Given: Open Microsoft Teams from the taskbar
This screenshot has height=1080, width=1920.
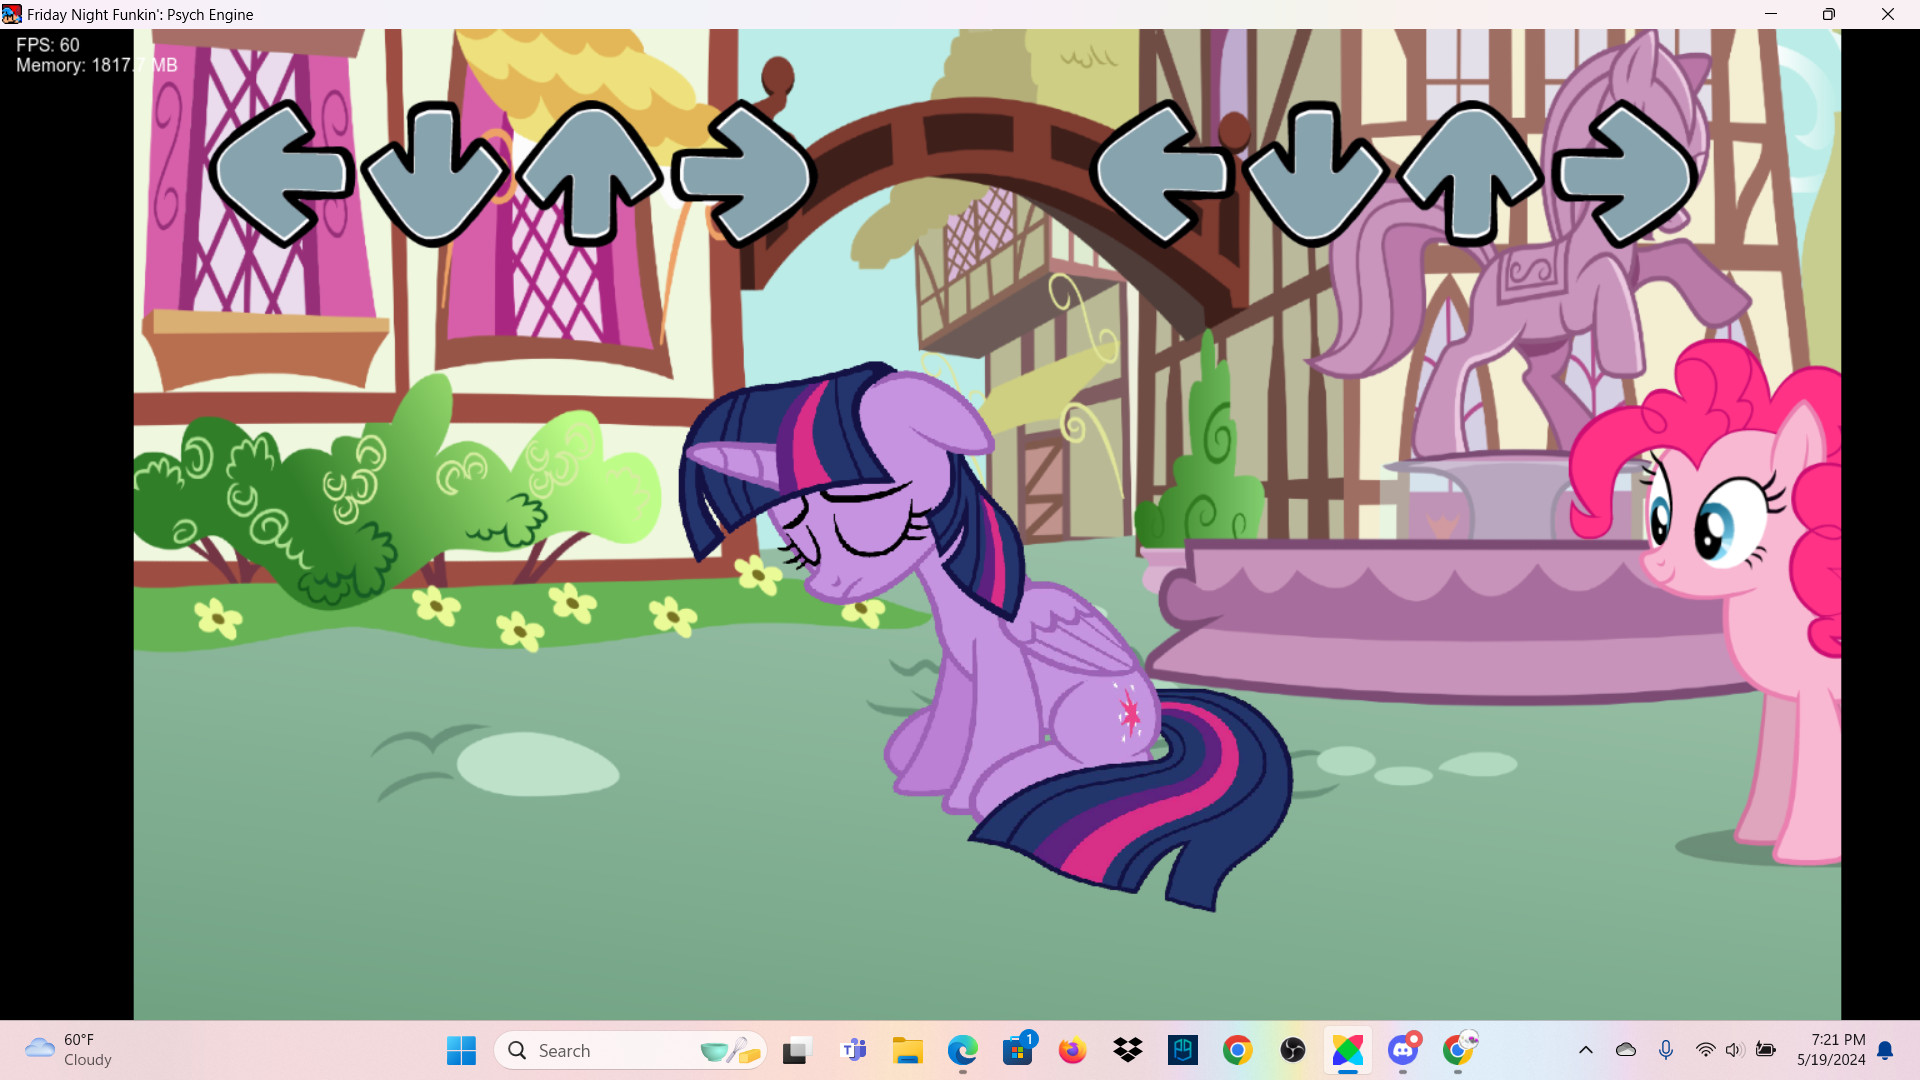Looking at the screenshot, I should (x=855, y=1050).
